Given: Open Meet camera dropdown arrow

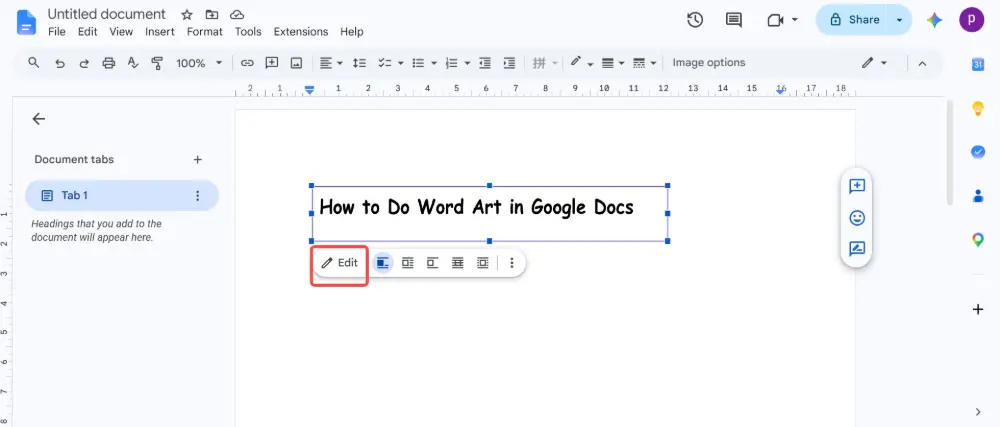Looking at the screenshot, I should [795, 20].
